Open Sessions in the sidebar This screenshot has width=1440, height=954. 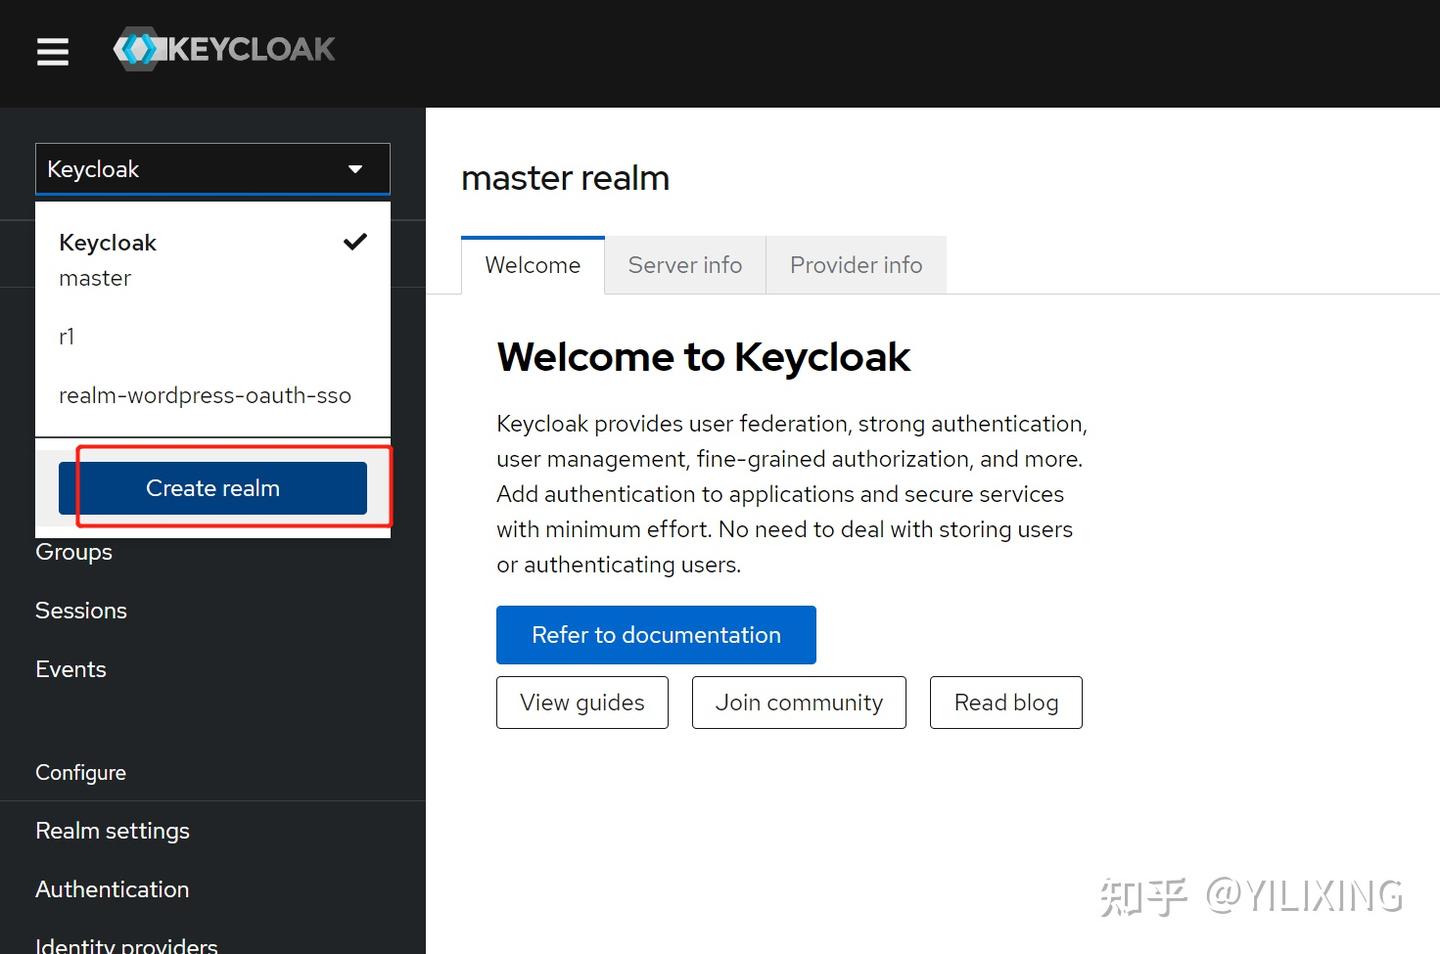point(81,610)
